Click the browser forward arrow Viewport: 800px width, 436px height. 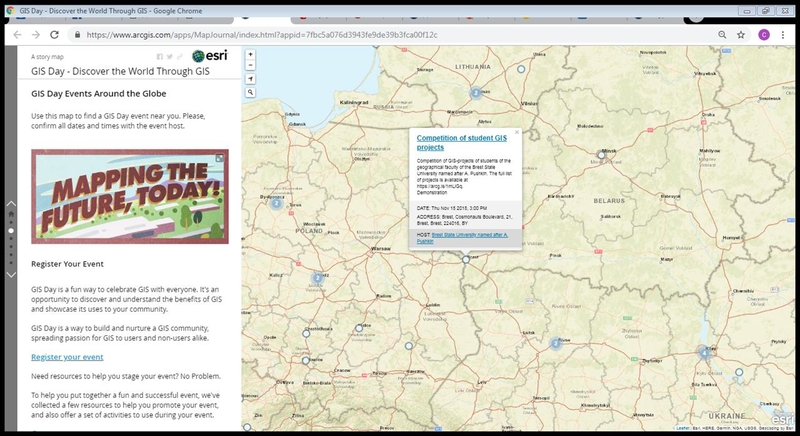tap(36, 35)
